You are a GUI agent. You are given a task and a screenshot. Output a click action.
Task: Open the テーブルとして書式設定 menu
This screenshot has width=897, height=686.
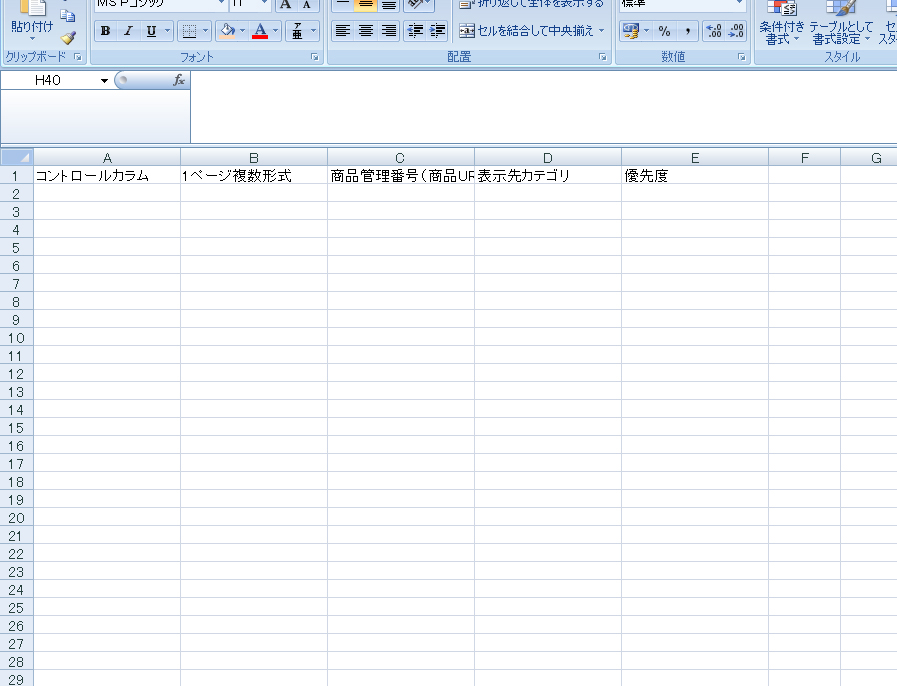(841, 23)
